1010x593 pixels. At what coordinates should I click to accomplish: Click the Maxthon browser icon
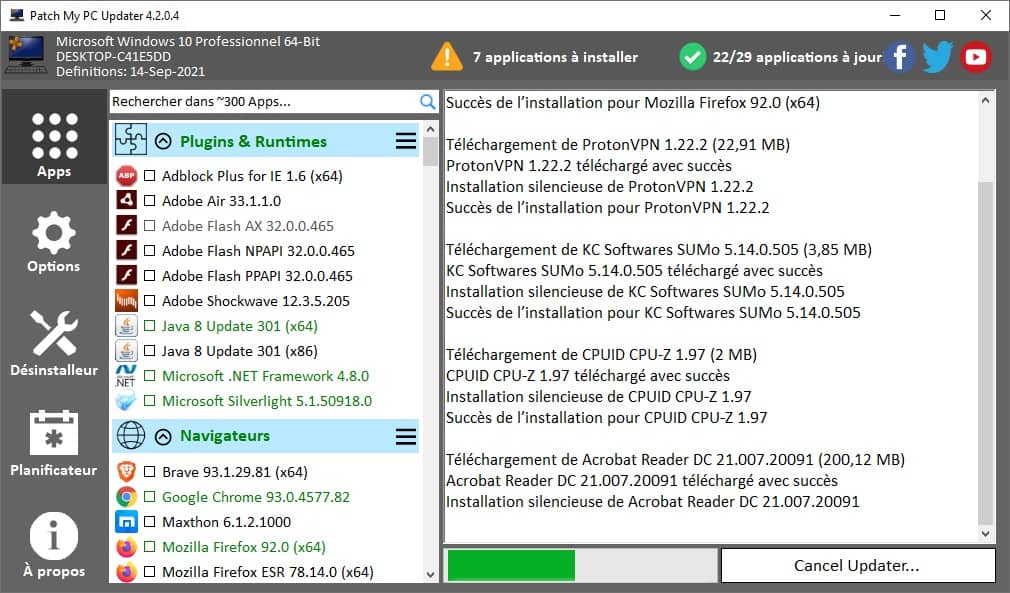click(126, 522)
